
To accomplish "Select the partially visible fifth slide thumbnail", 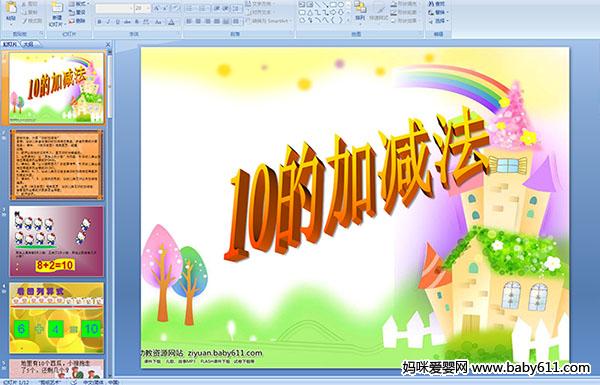I will (x=57, y=369).
